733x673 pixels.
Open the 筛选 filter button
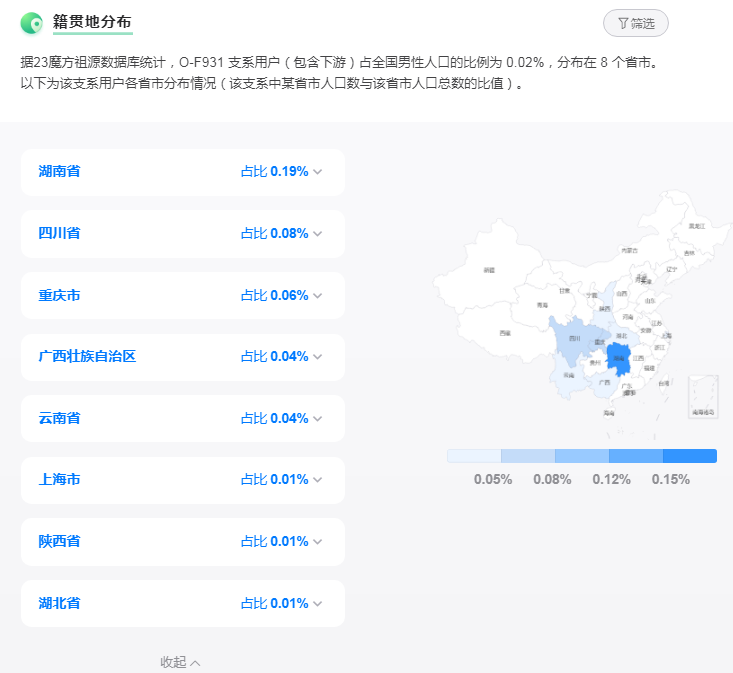pyautogui.click(x=636, y=23)
